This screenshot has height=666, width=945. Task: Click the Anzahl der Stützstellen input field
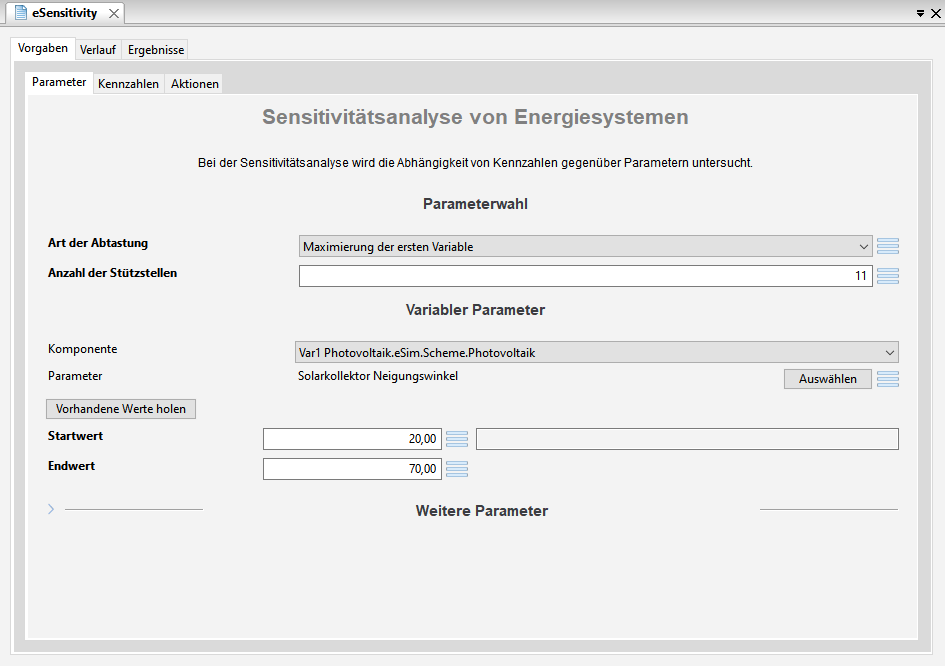585,276
